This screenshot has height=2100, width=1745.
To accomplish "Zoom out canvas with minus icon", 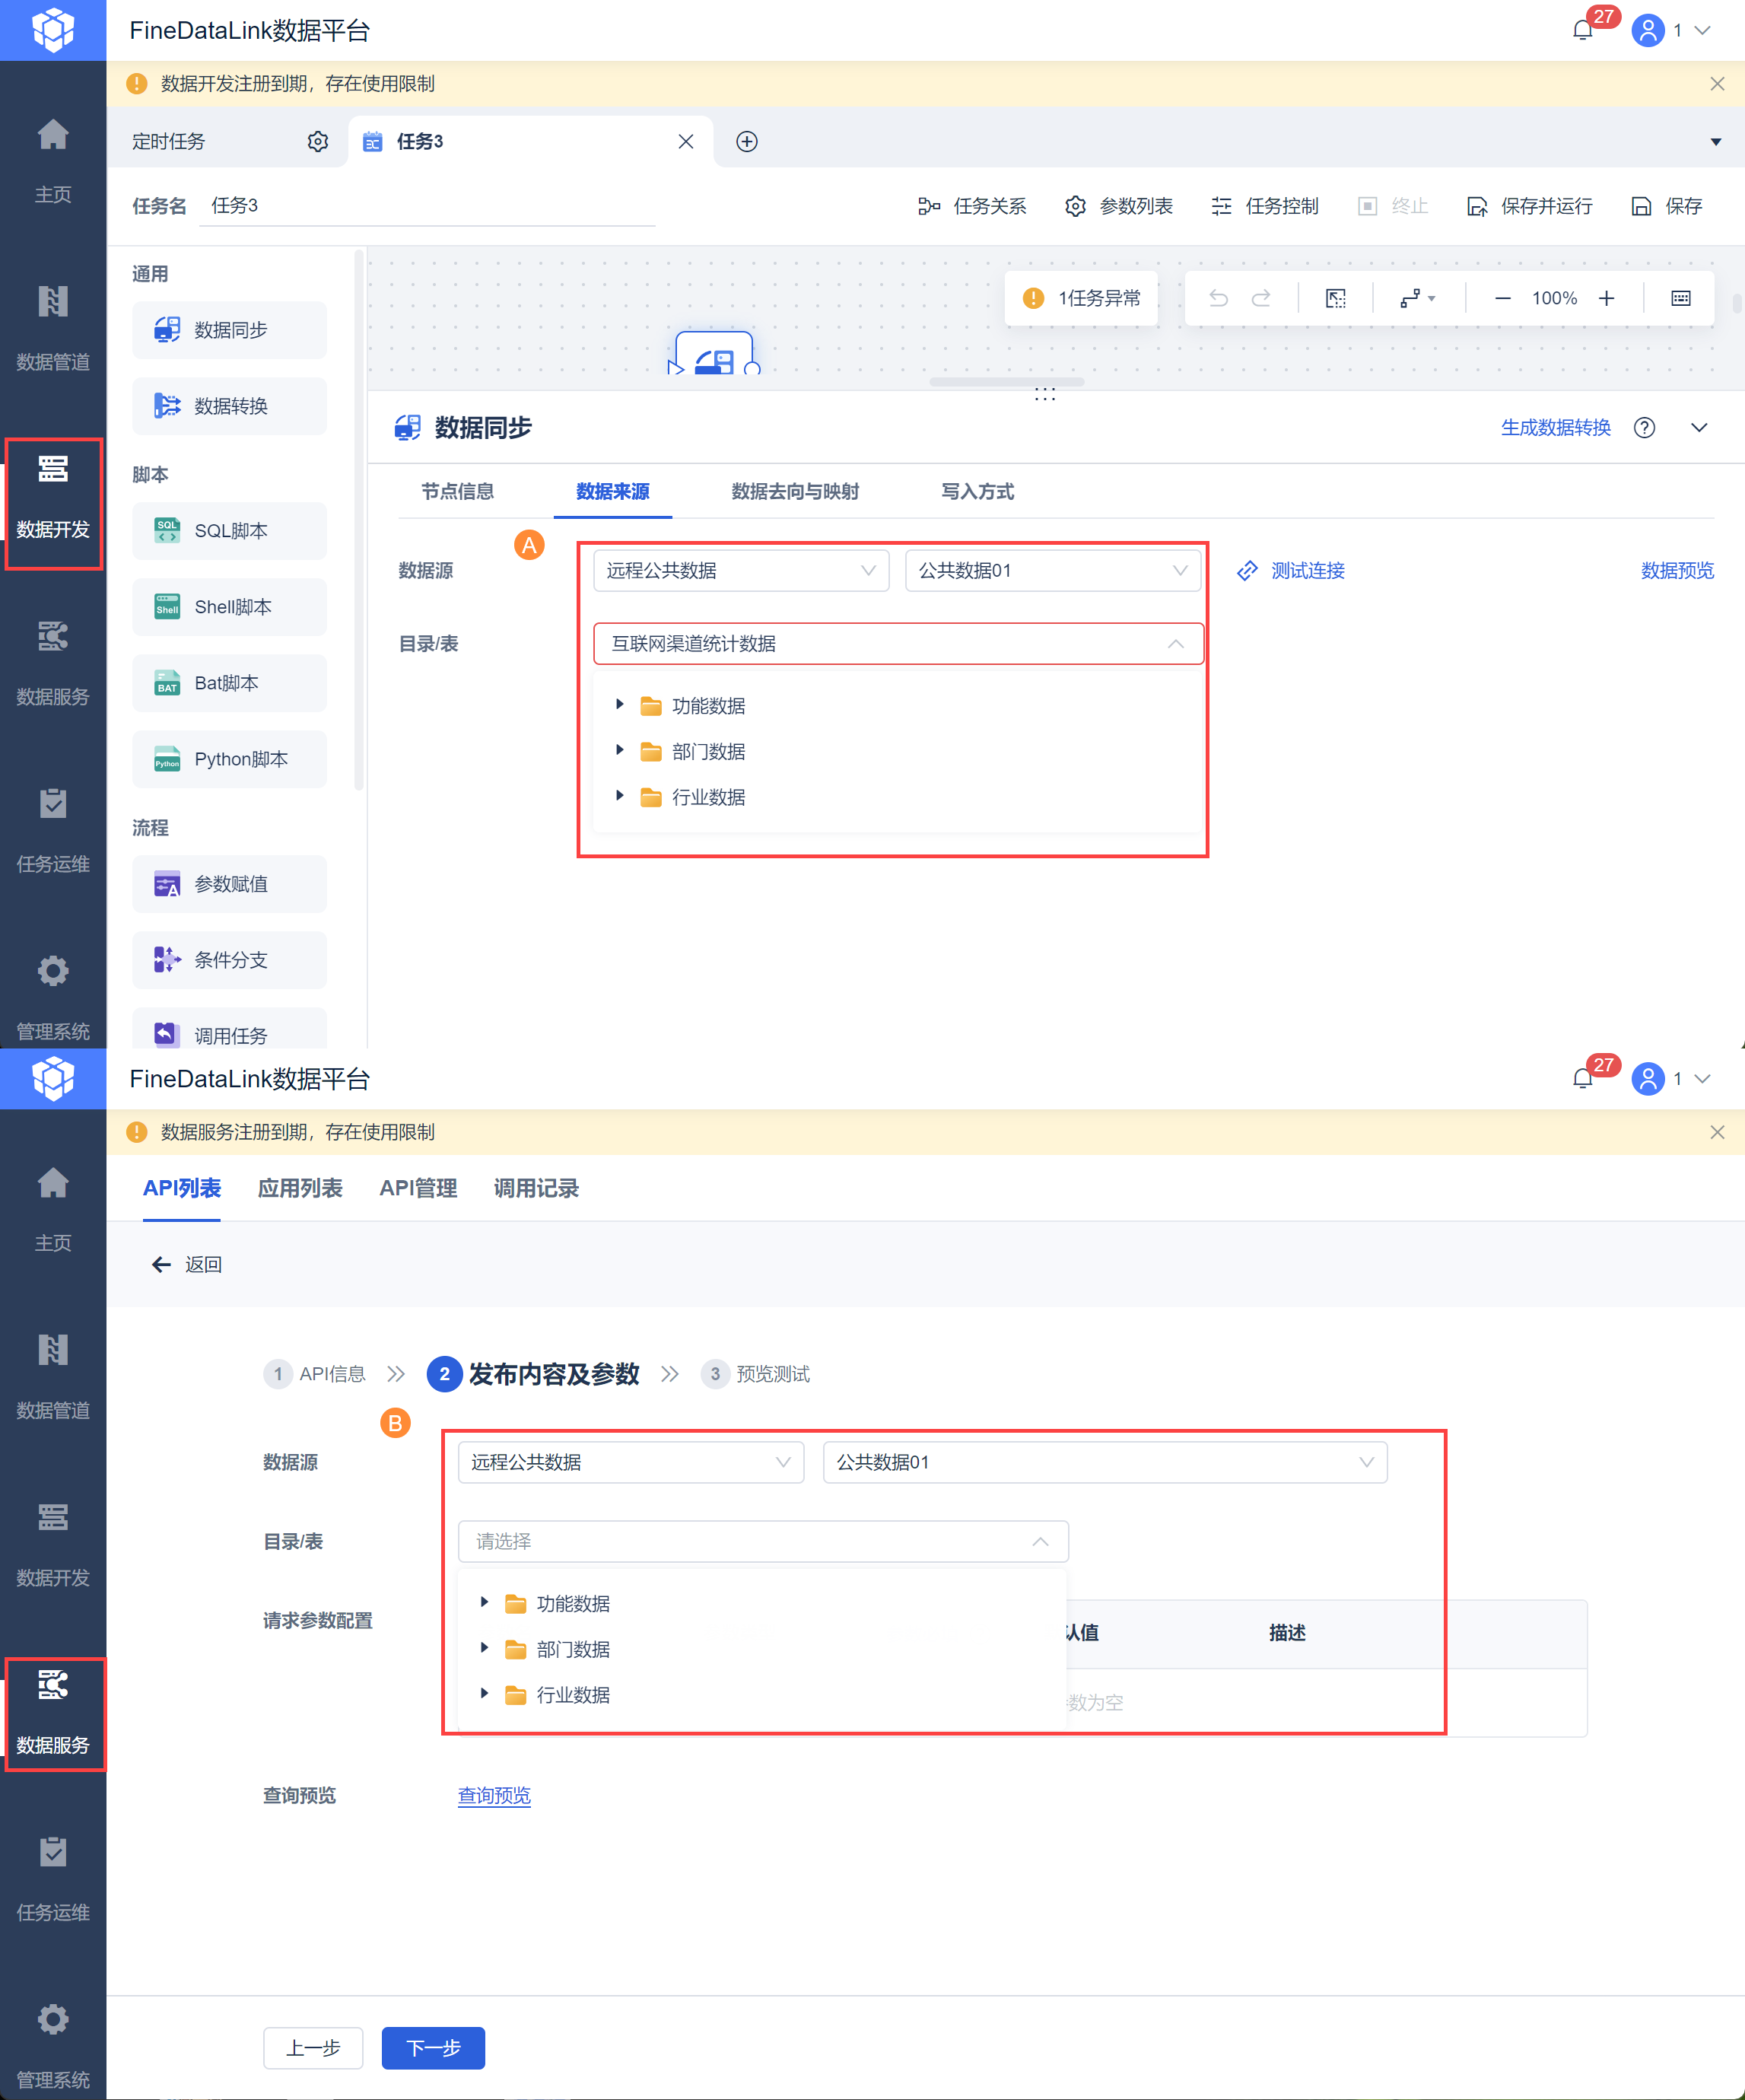I will 1502,298.
